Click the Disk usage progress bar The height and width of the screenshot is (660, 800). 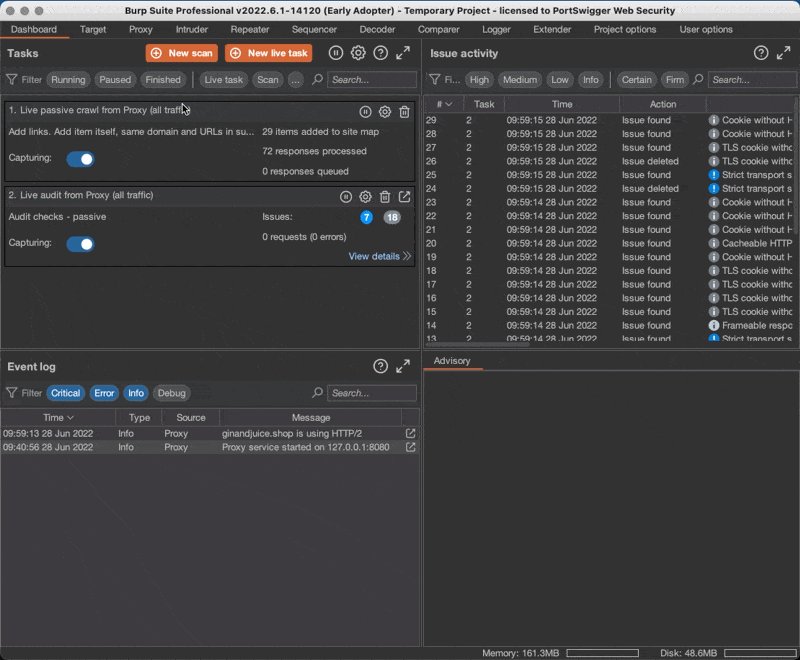point(760,653)
